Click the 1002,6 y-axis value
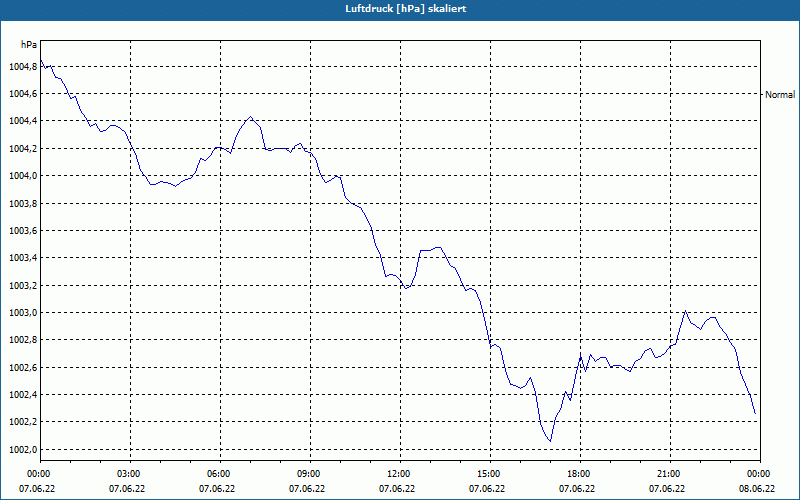Viewport: 800px width, 500px height. coord(23,367)
